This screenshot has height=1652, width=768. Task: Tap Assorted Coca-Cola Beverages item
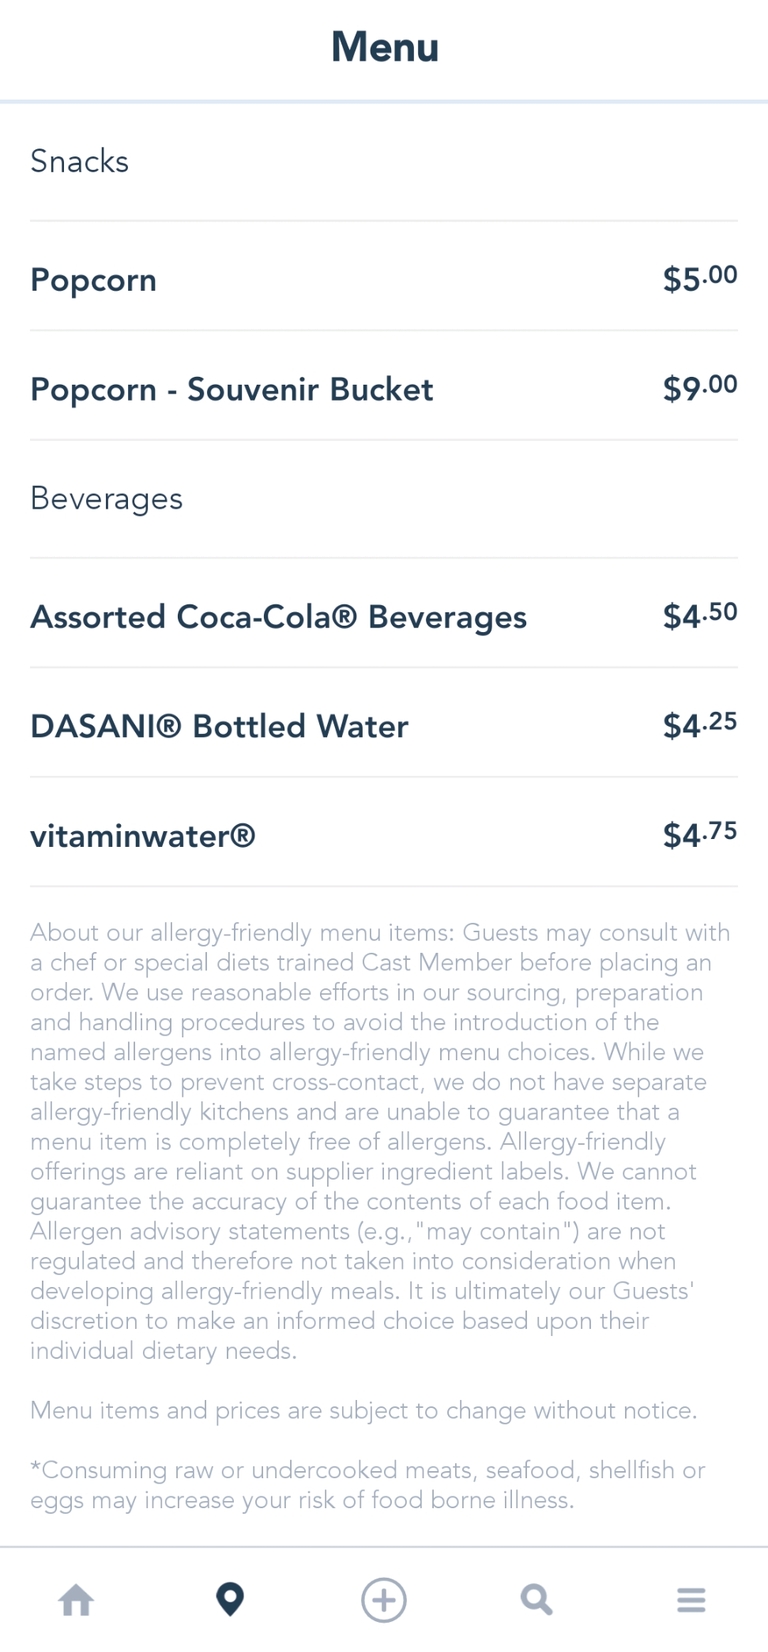[x=278, y=617]
